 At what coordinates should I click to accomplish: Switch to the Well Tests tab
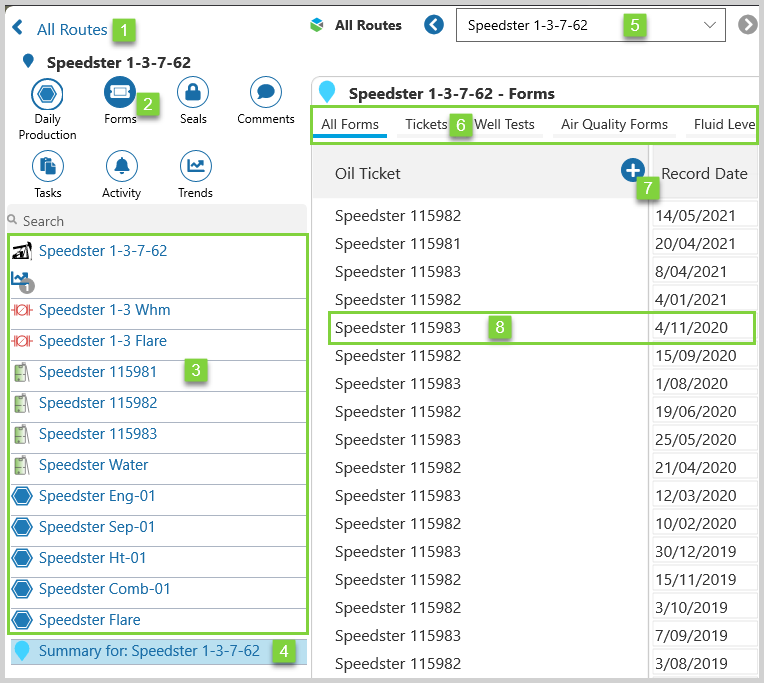click(504, 125)
